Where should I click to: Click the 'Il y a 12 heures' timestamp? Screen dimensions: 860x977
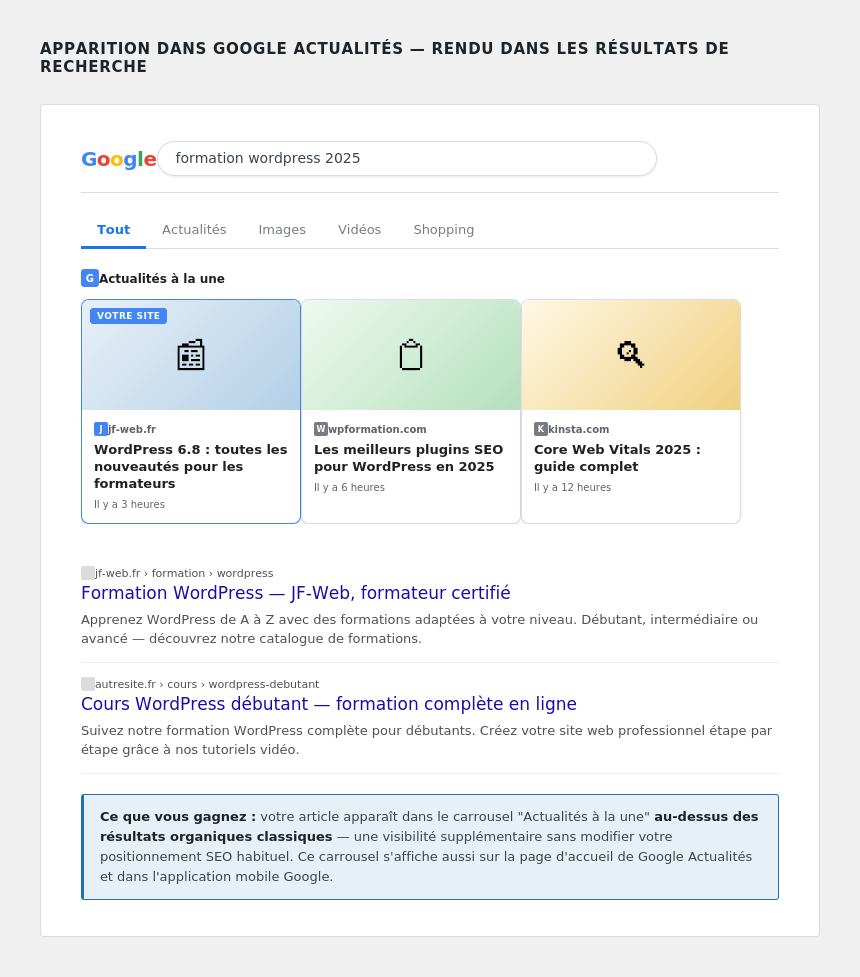coord(573,487)
